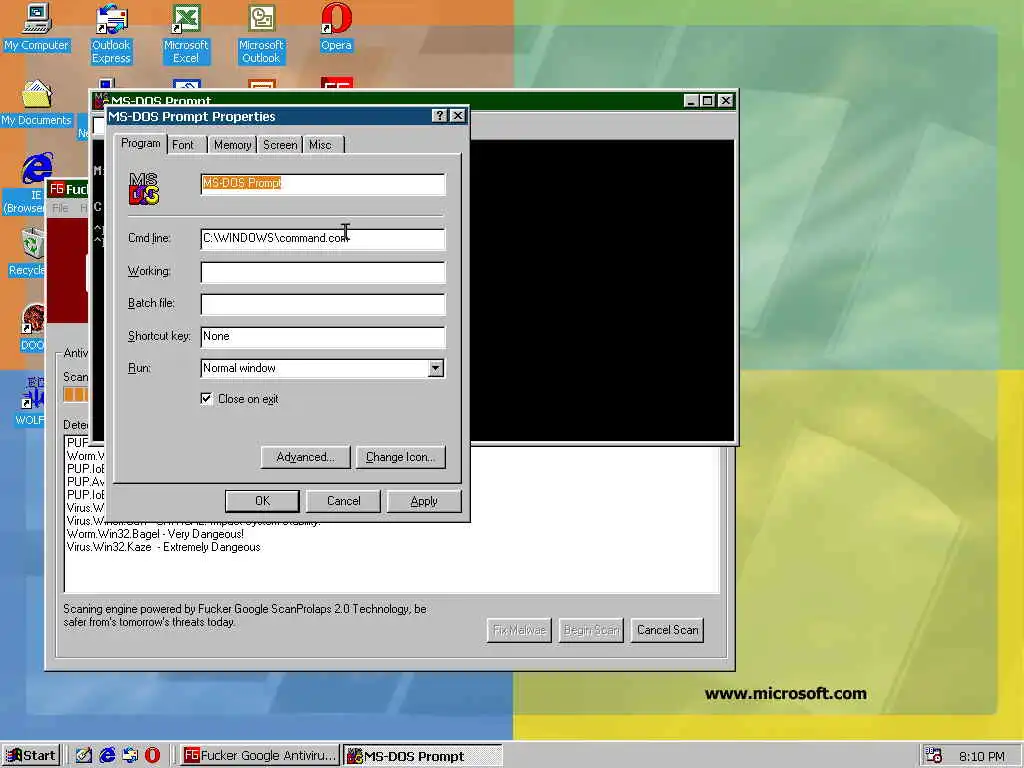Click the Change Icon button

point(400,457)
